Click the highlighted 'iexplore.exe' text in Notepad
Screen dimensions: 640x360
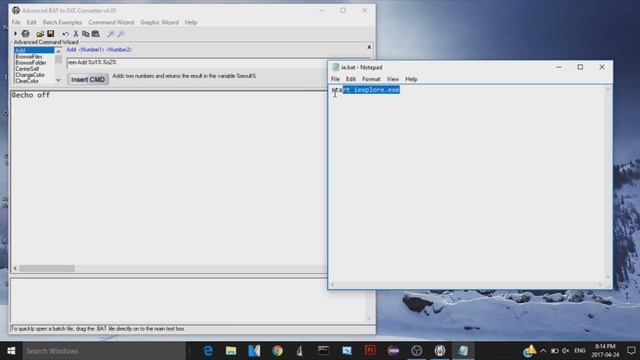point(377,90)
